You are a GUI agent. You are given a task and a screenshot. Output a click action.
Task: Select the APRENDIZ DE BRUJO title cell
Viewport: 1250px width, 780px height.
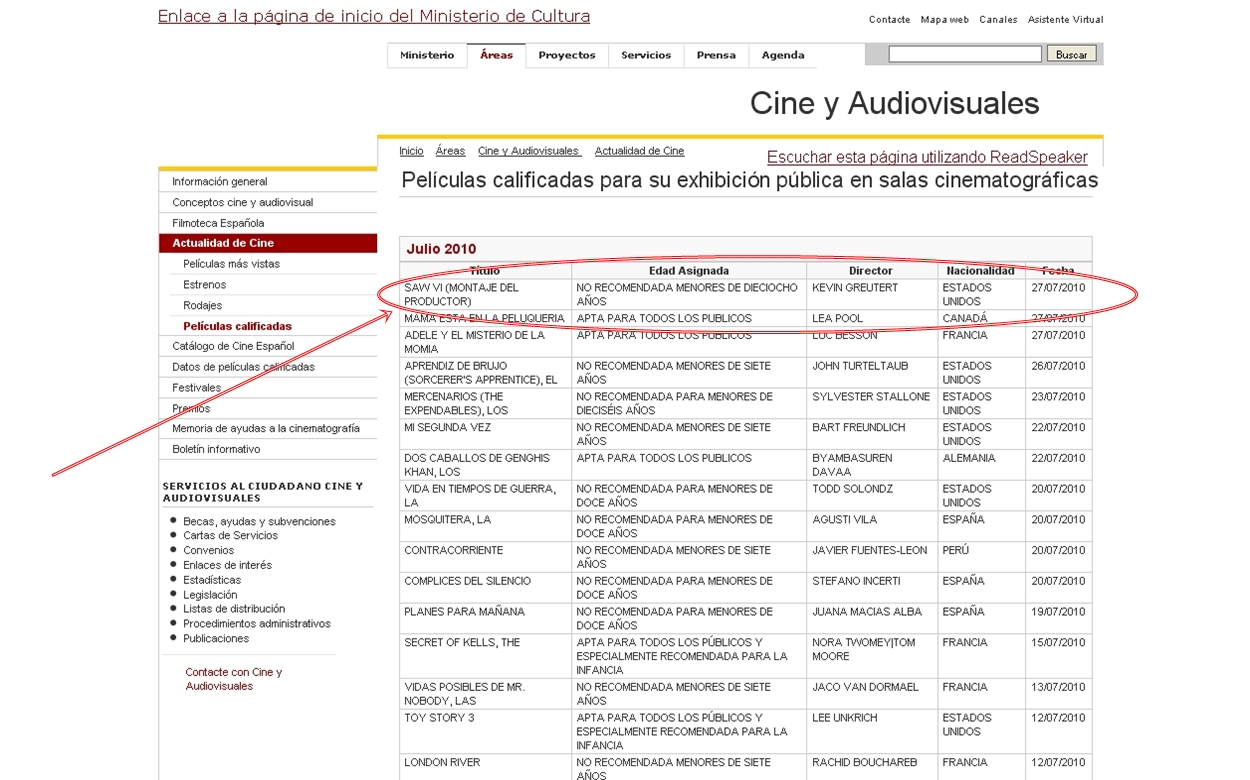(x=485, y=373)
